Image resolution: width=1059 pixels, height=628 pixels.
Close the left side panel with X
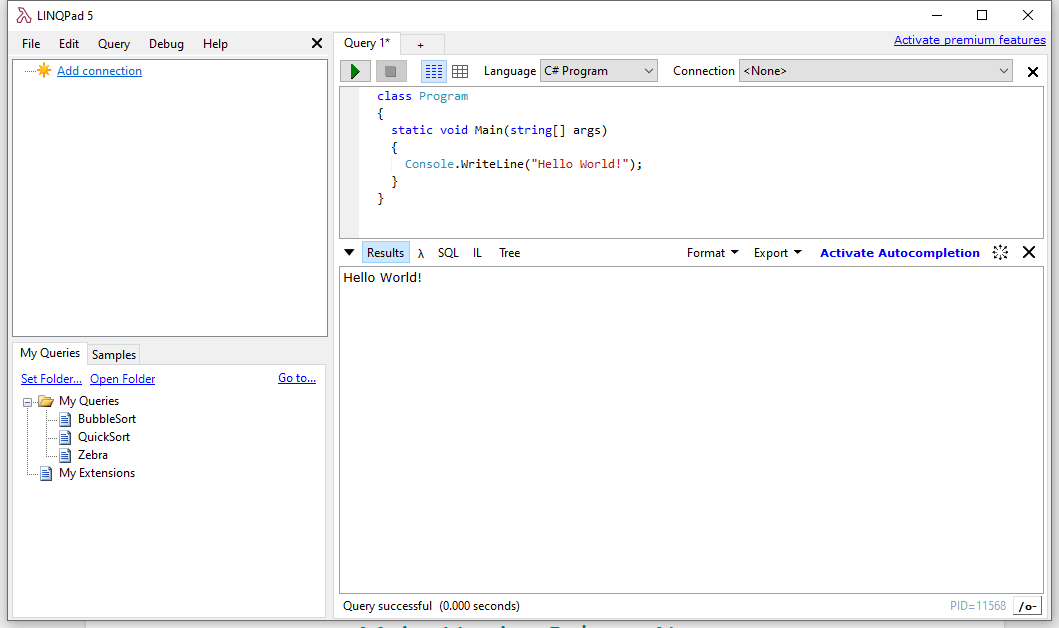coord(317,43)
